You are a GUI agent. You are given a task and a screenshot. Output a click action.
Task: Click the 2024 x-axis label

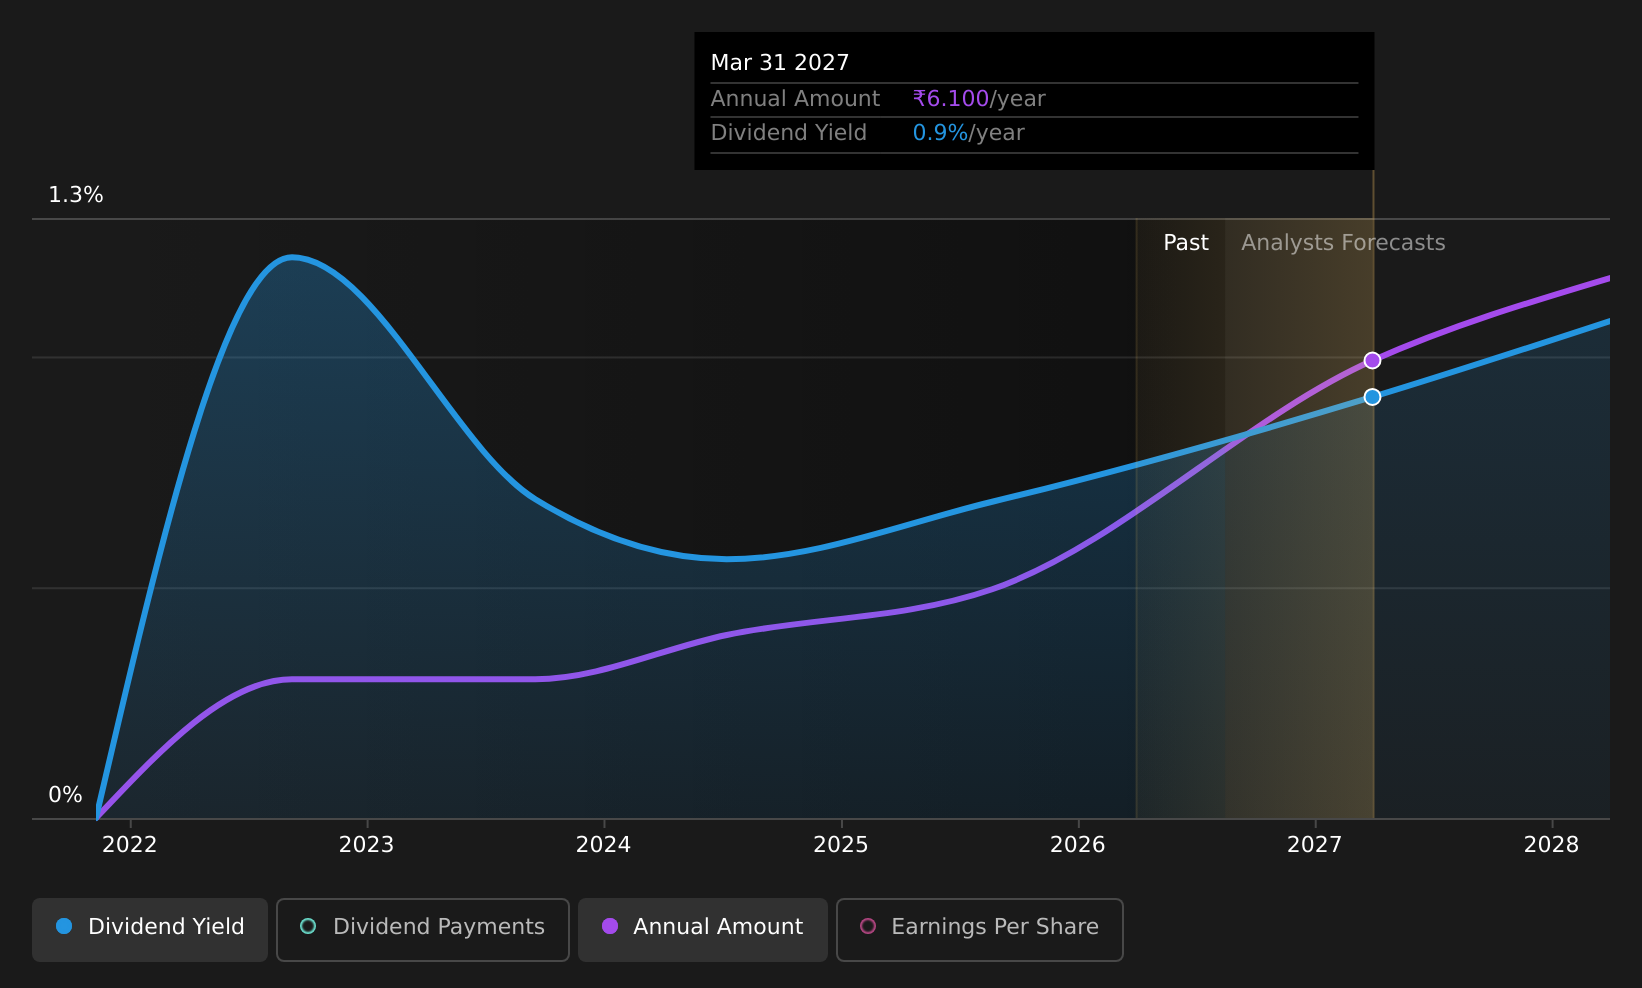point(604,845)
